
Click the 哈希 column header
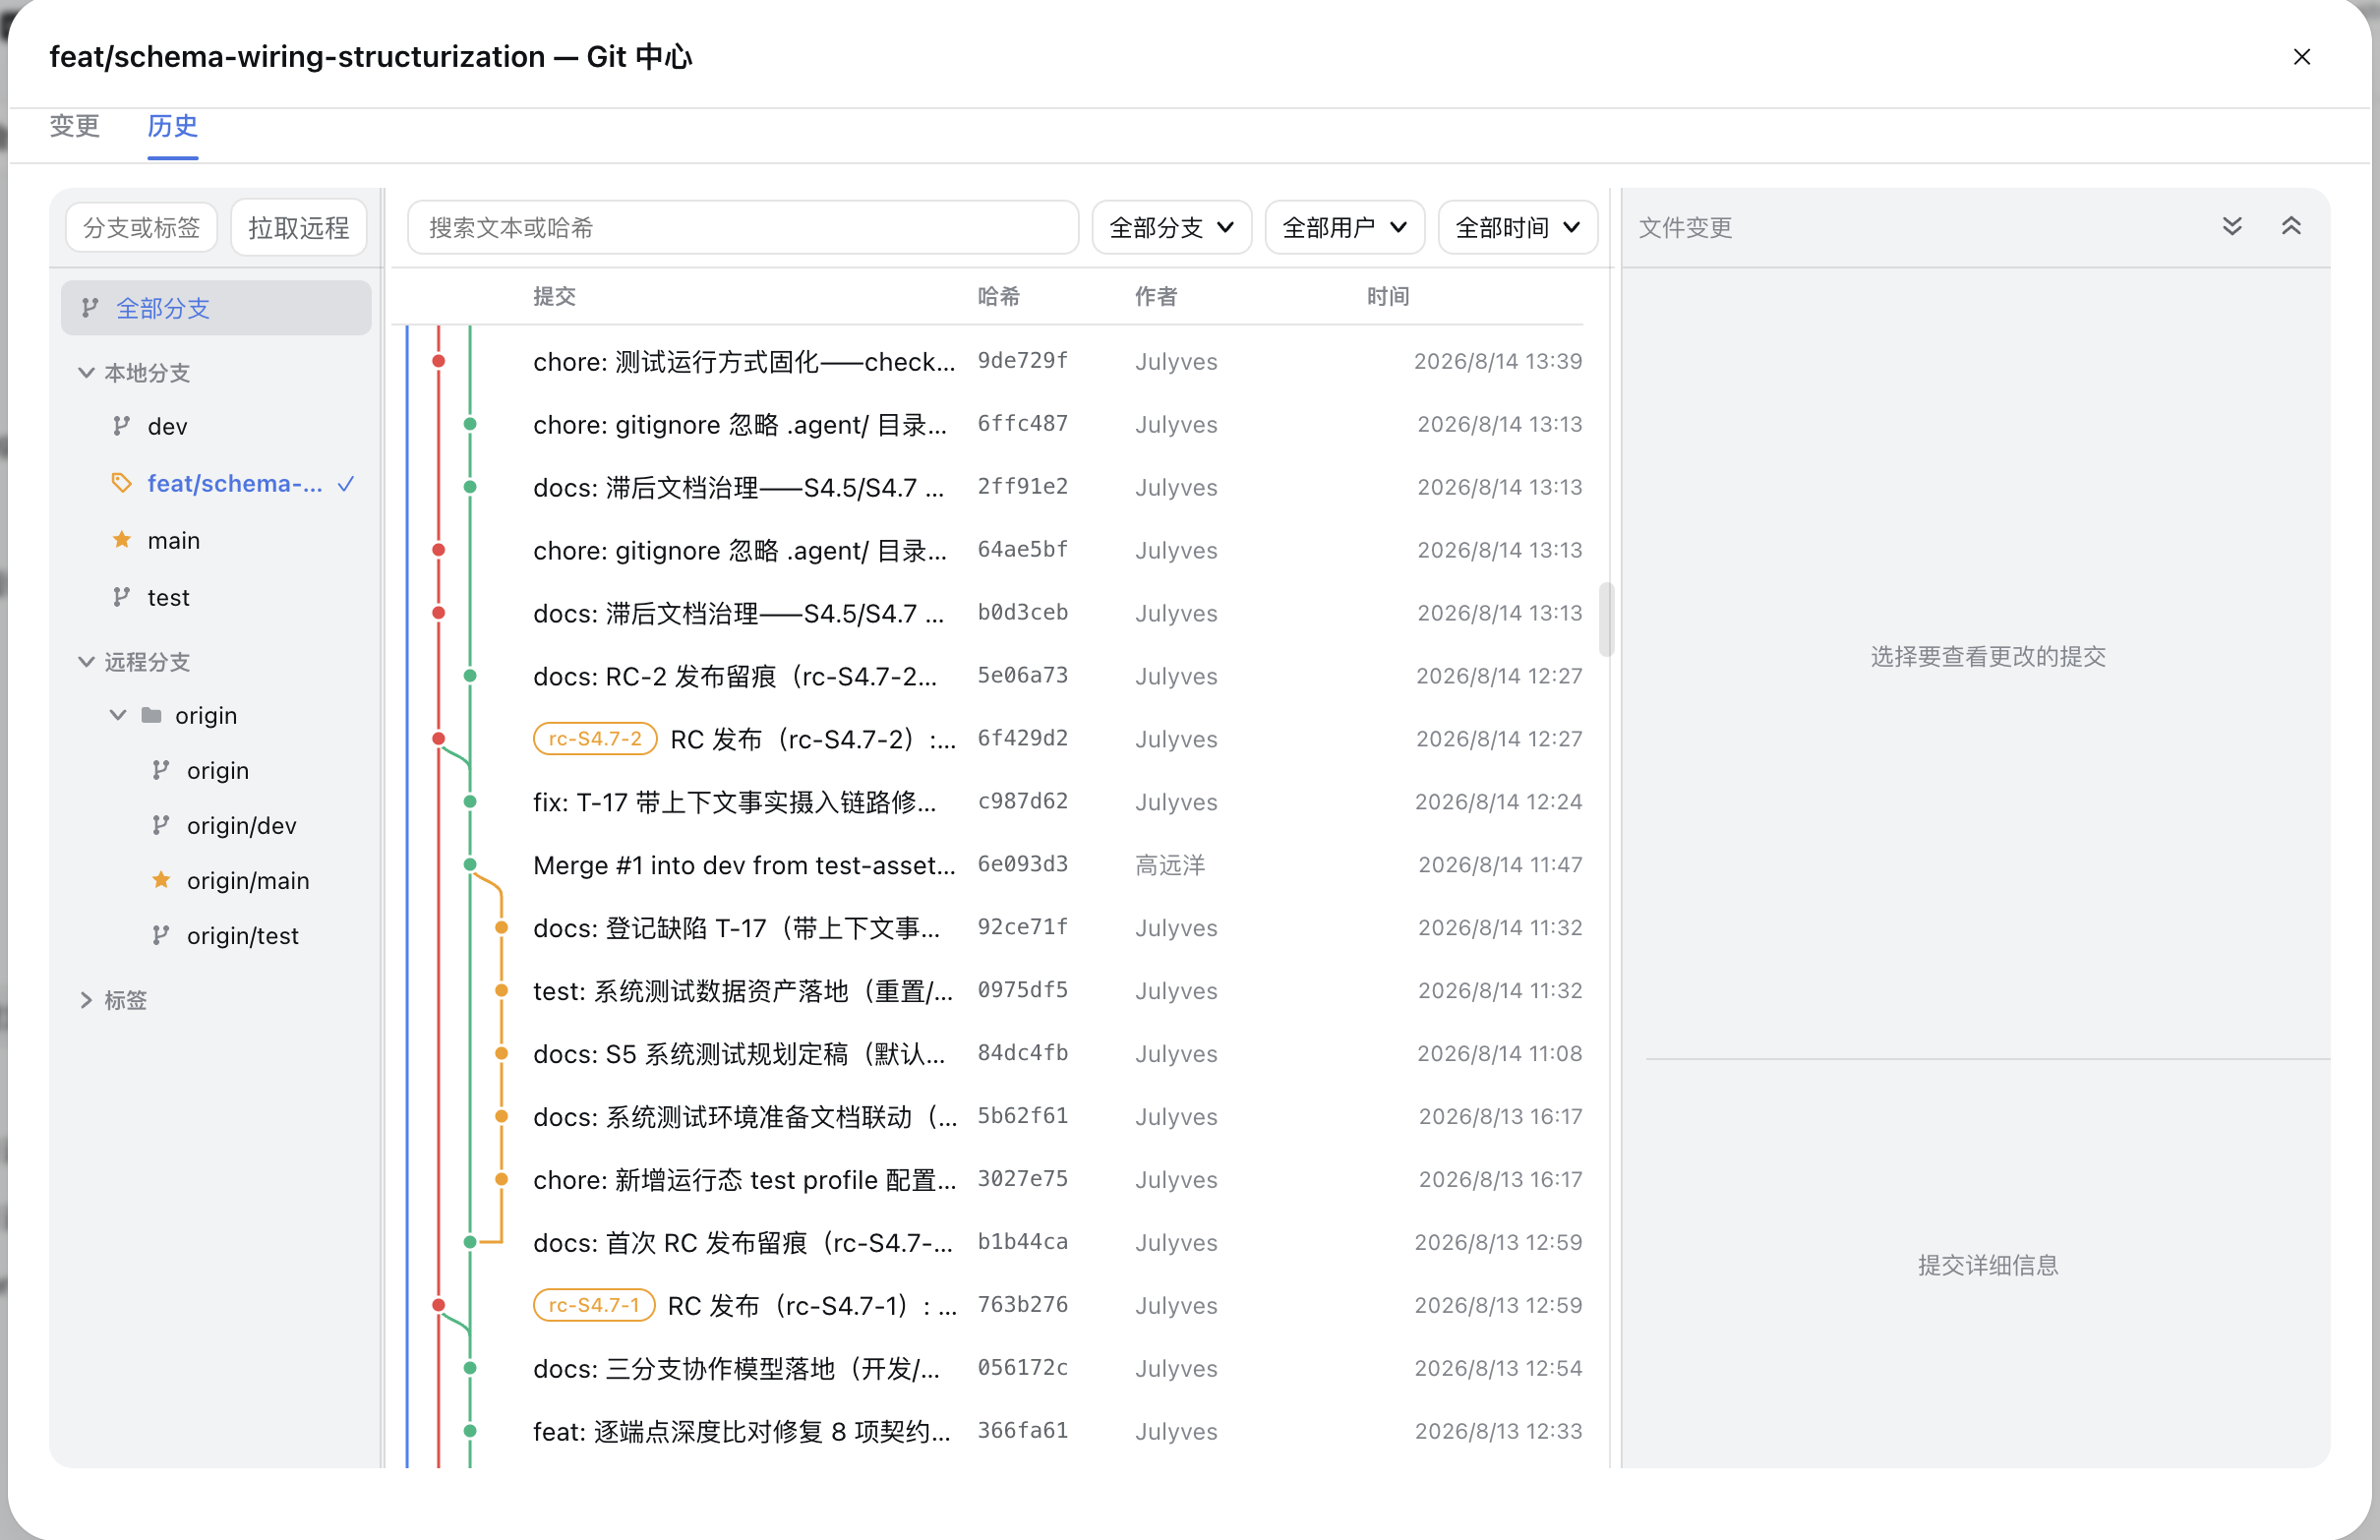click(x=998, y=296)
